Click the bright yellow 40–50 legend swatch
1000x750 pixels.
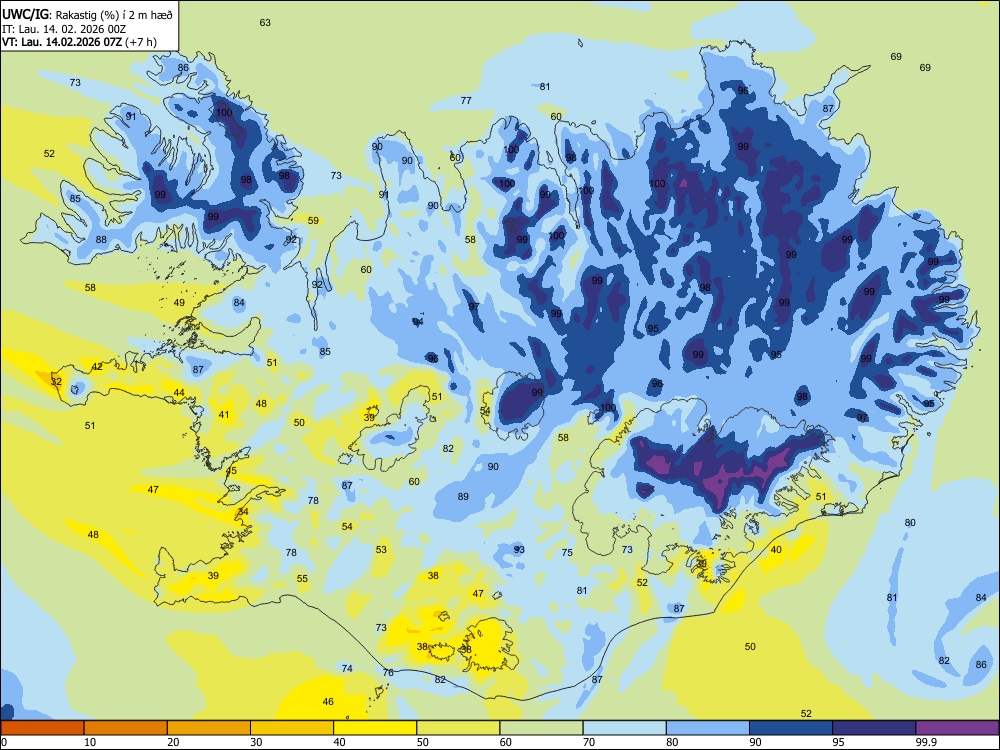[375, 728]
